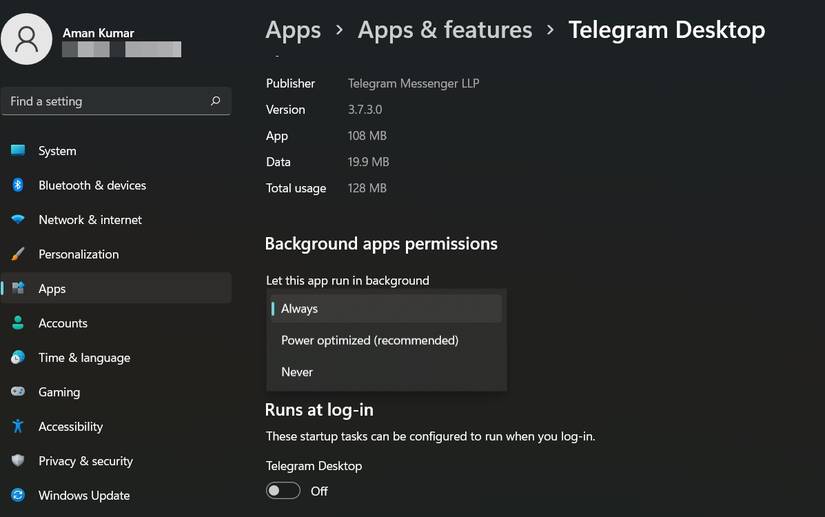Click the Find a setting field
Screen dimensions: 825x517
(116, 101)
